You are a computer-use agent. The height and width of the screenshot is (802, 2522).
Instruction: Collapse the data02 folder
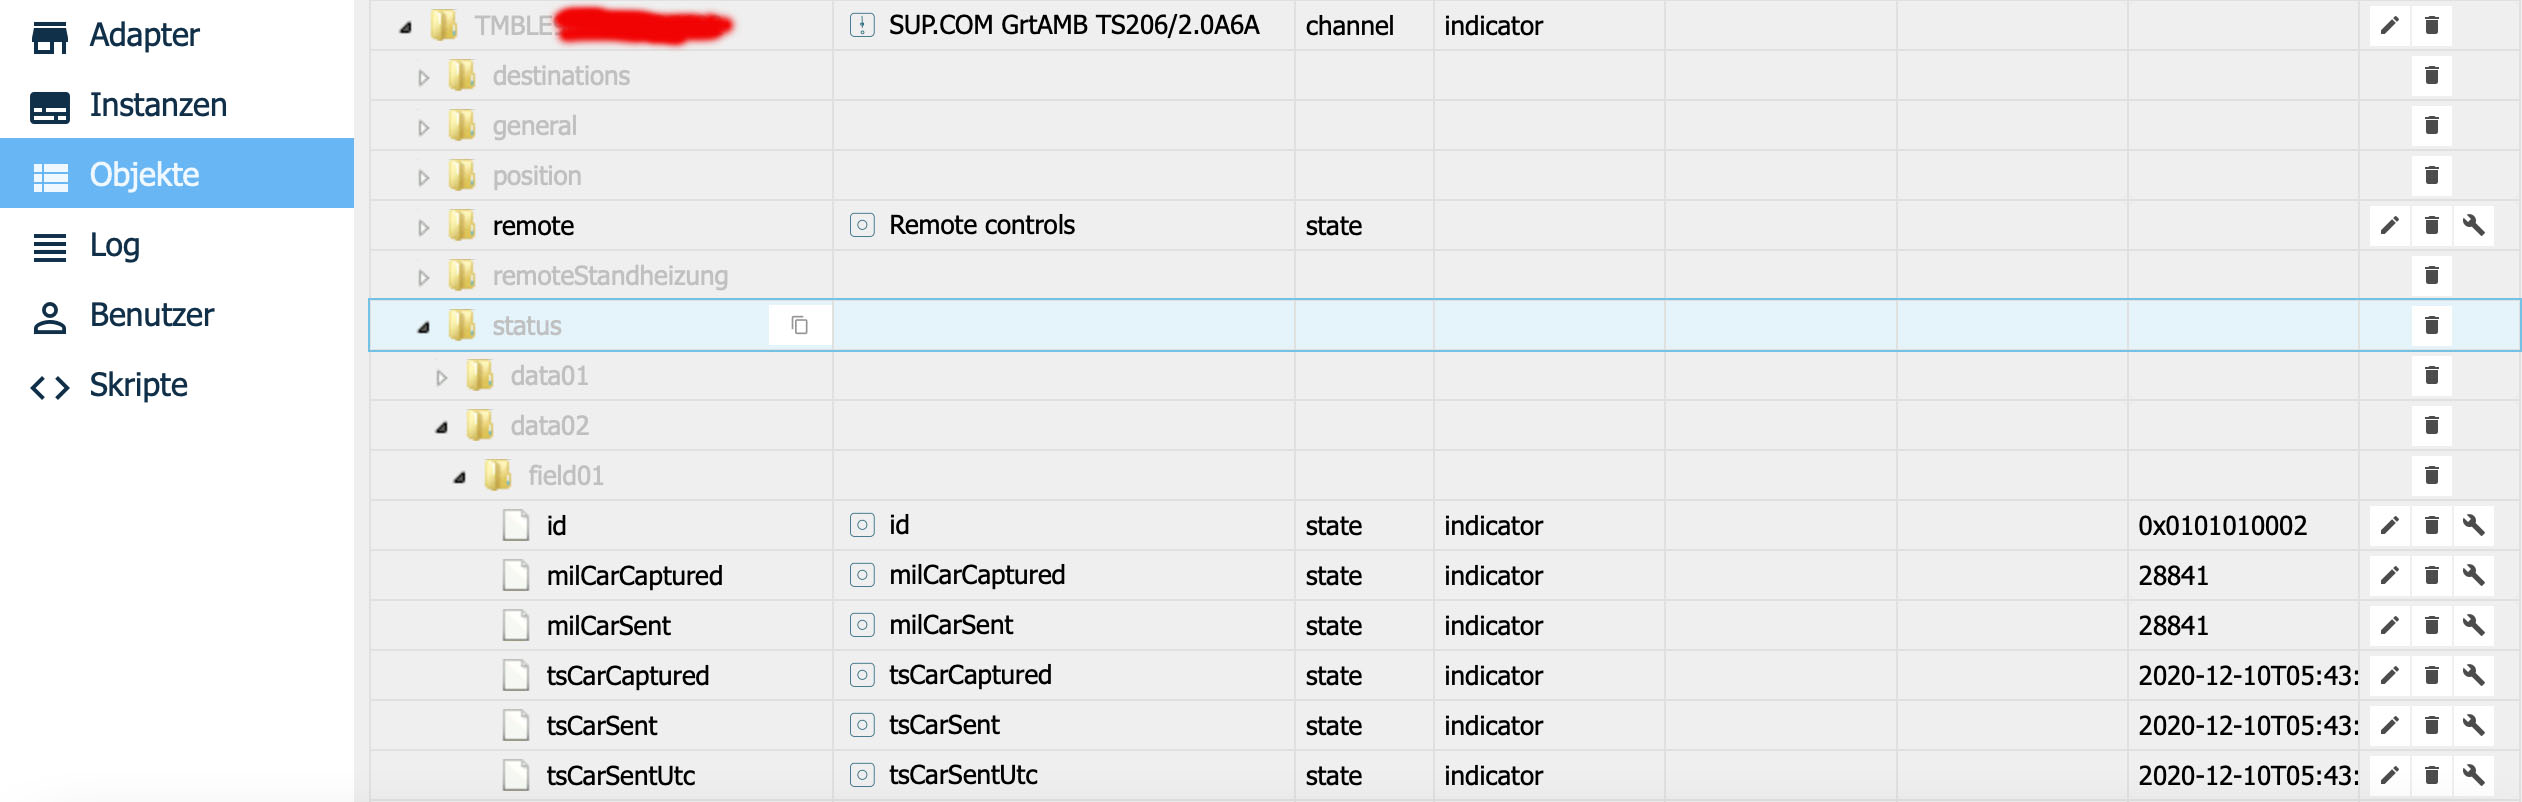pos(441,427)
